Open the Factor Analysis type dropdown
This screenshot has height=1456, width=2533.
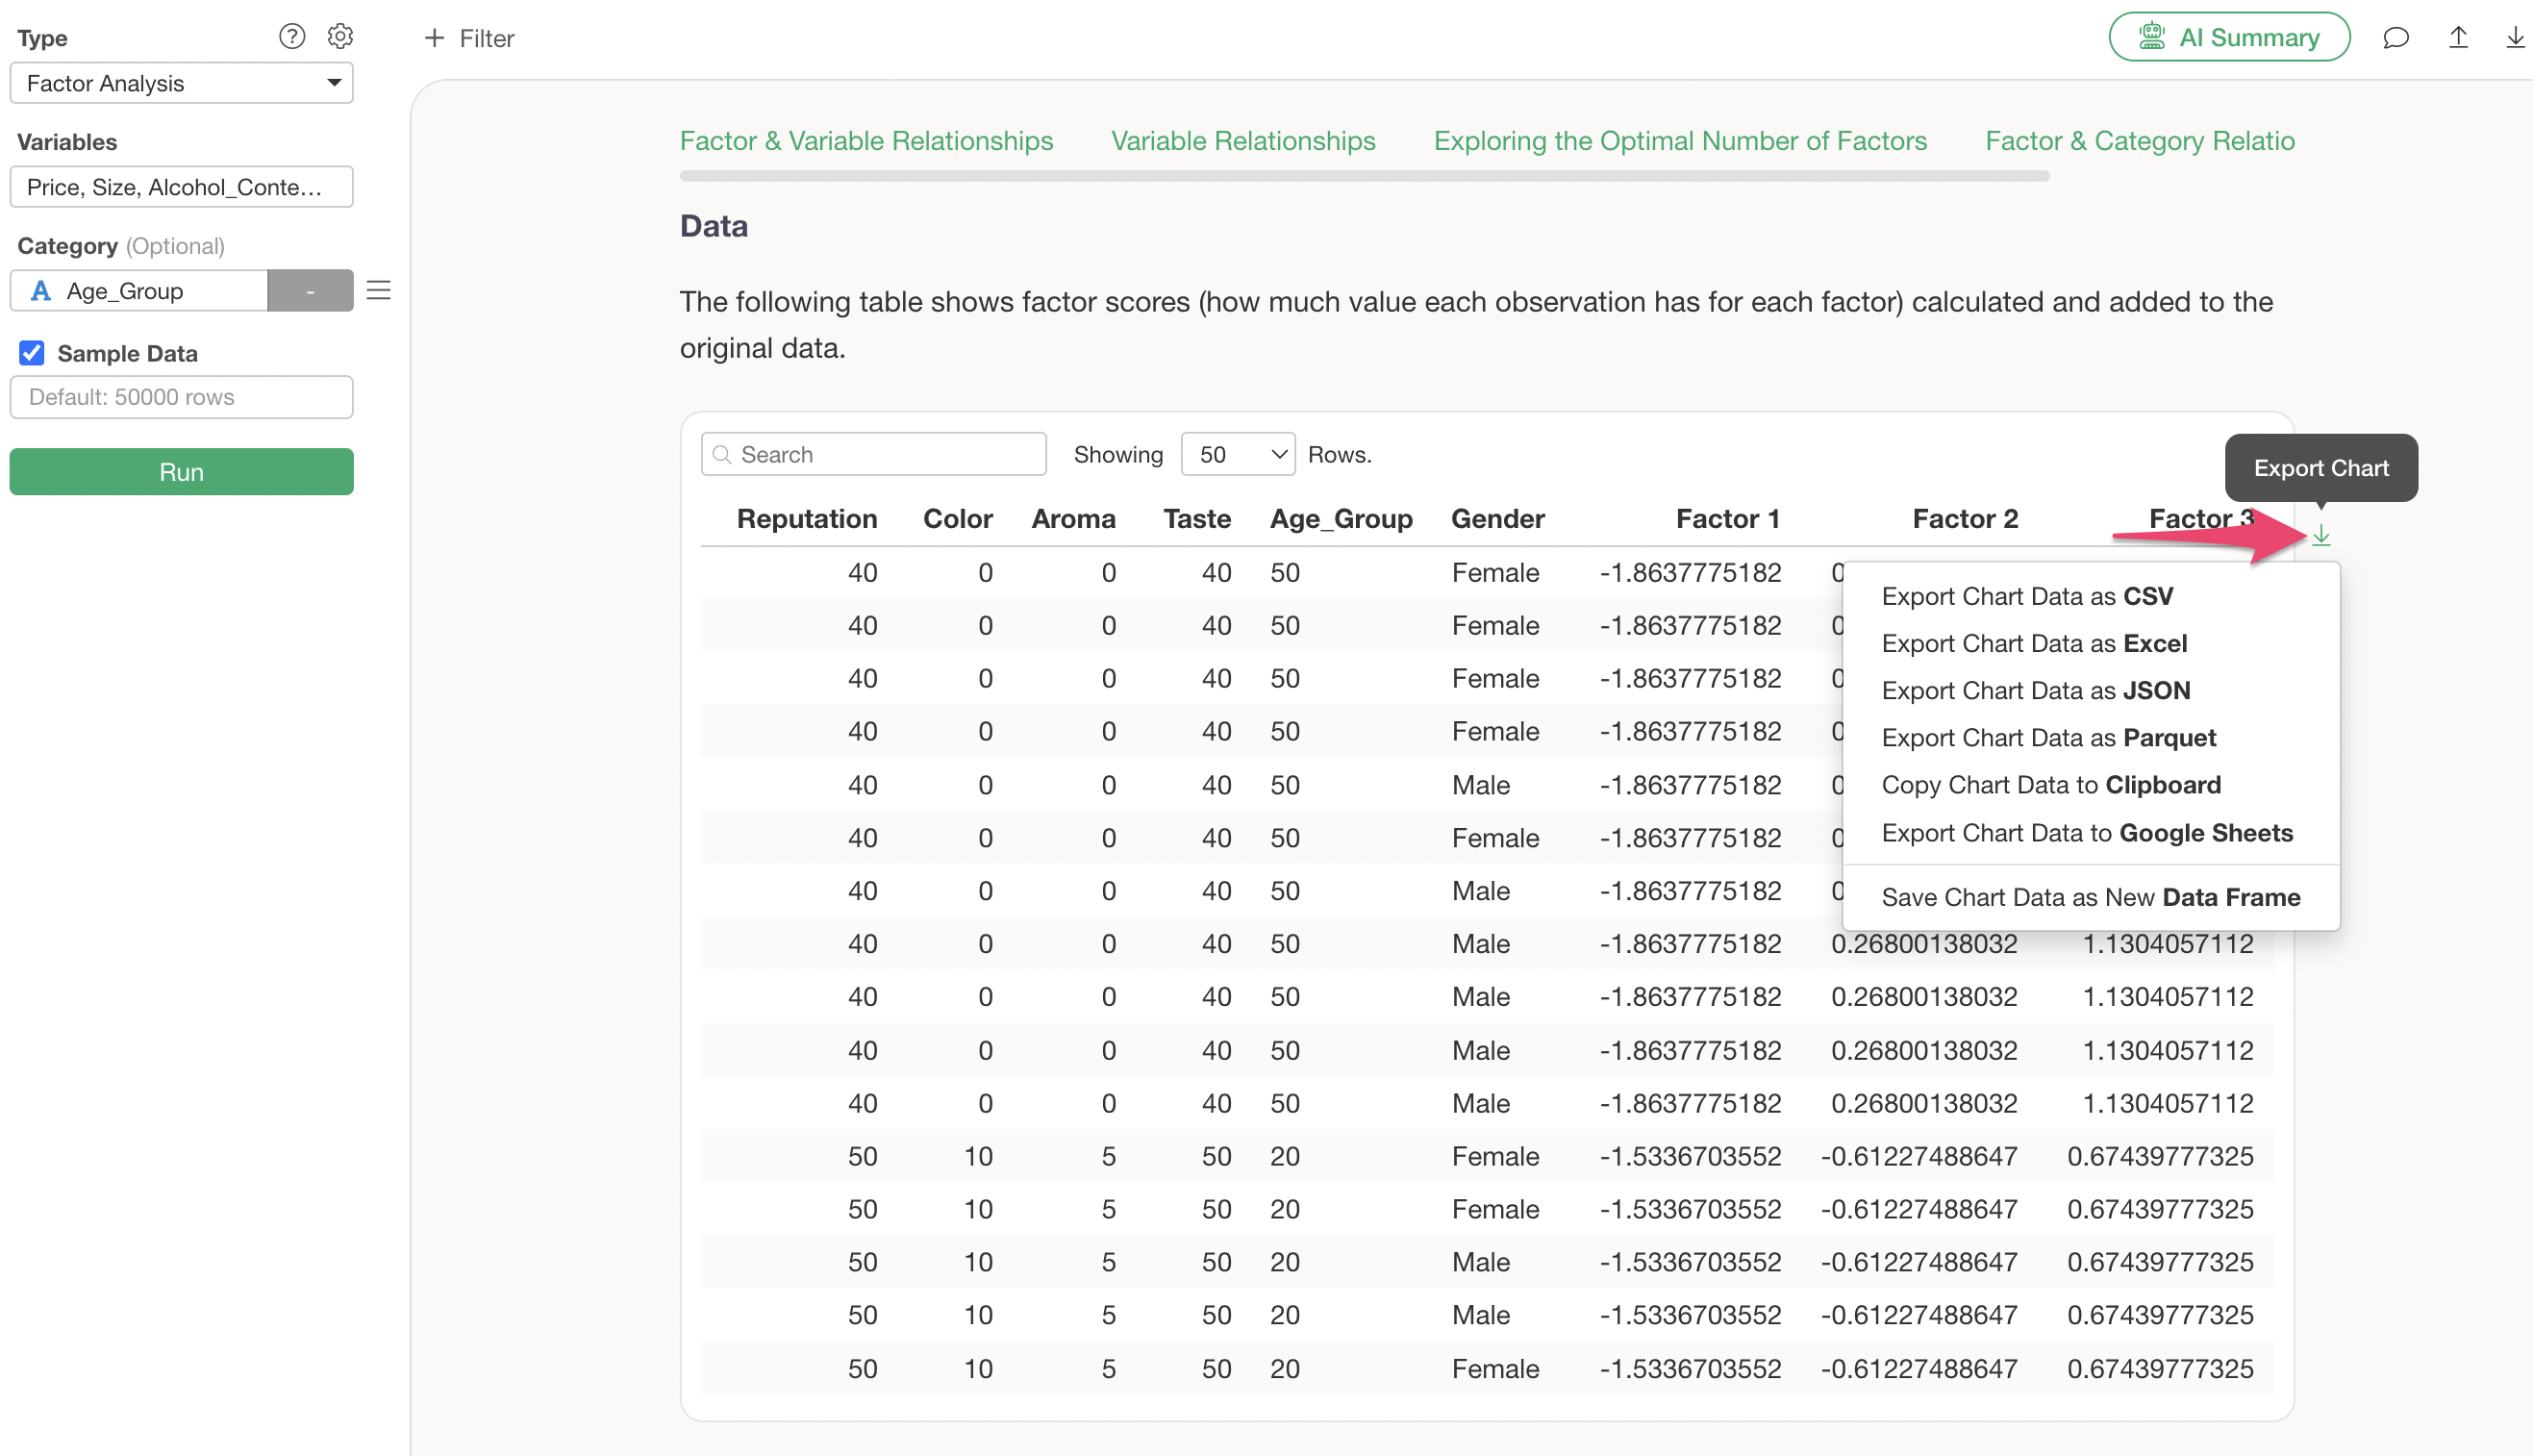coord(181,83)
